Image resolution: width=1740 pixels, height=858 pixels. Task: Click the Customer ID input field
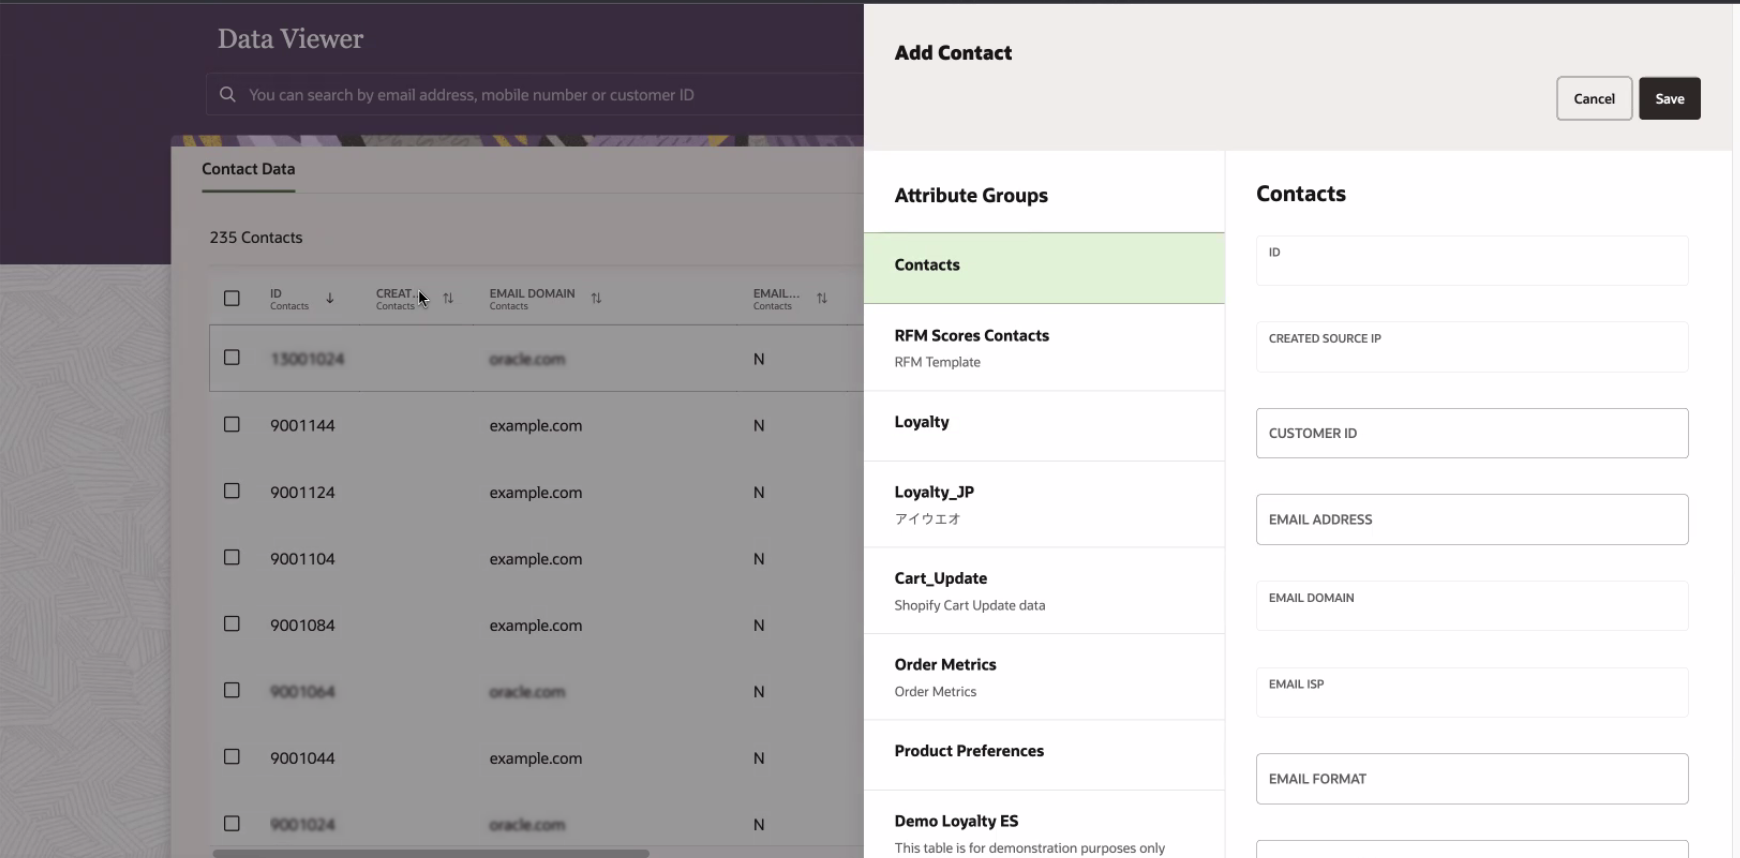[1472, 433]
